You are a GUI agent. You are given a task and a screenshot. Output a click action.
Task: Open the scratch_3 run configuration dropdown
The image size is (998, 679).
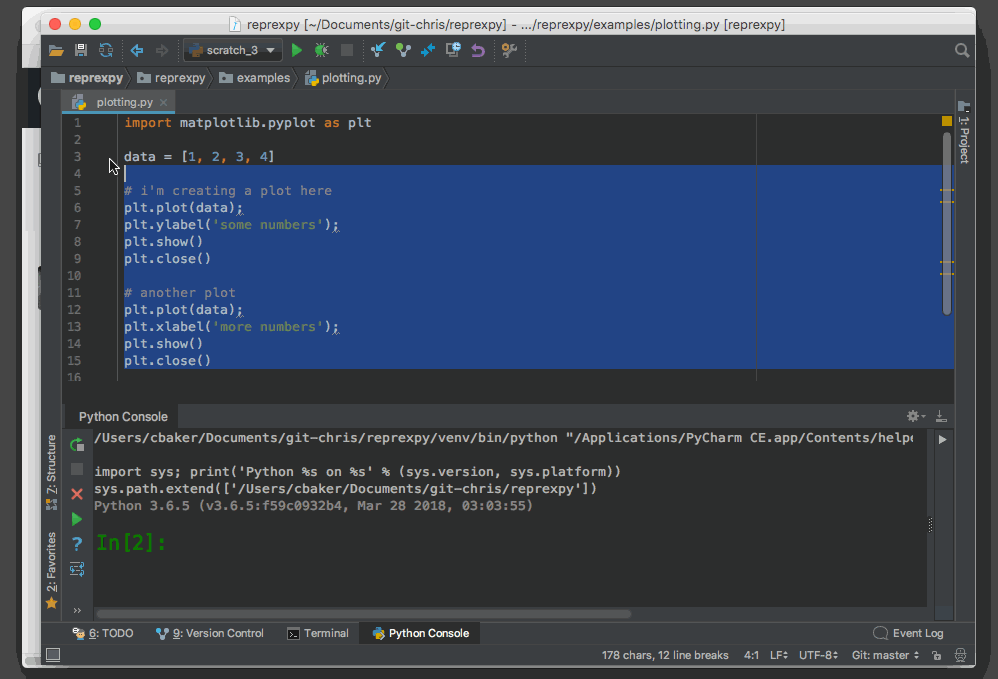click(x=233, y=50)
